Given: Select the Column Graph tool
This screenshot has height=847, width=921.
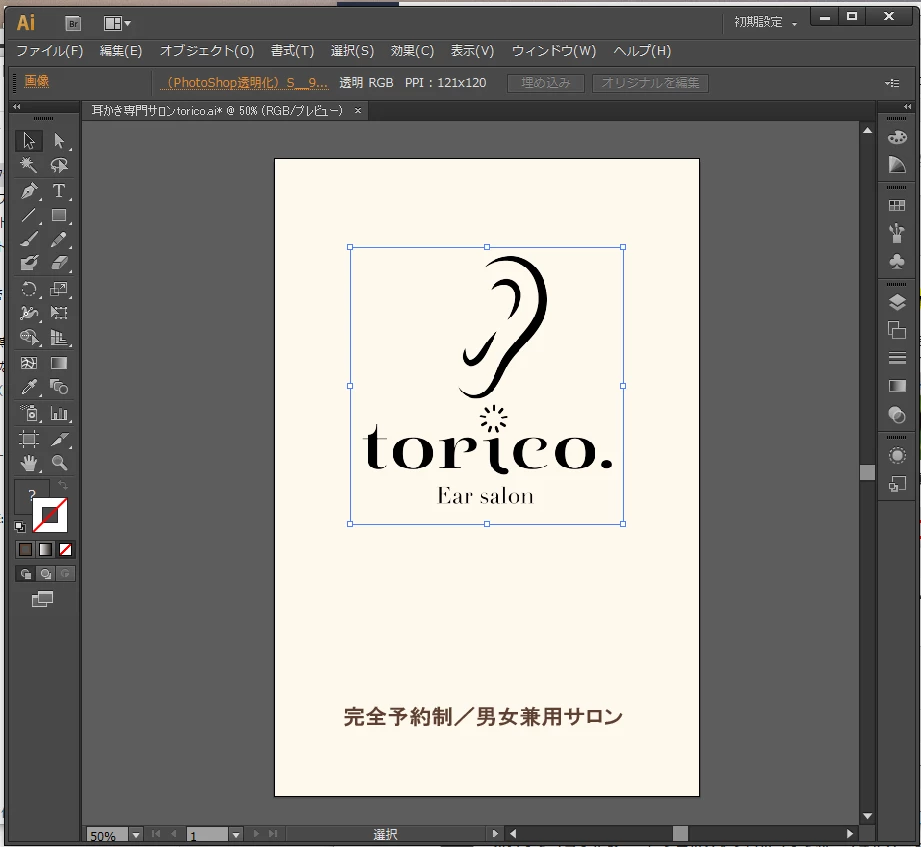Looking at the screenshot, I should tap(59, 414).
